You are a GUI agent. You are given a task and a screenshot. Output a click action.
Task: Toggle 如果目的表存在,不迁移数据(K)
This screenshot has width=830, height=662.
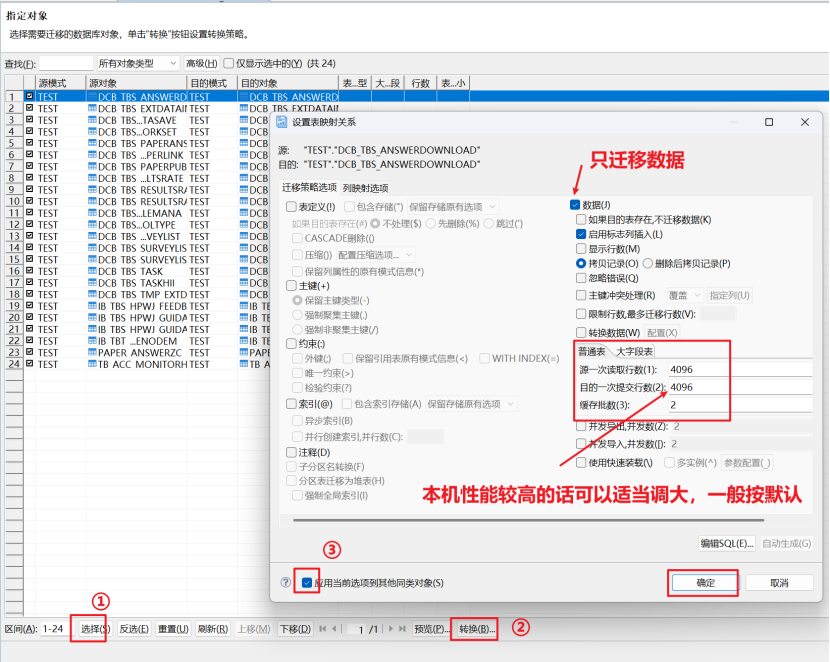point(581,220)
